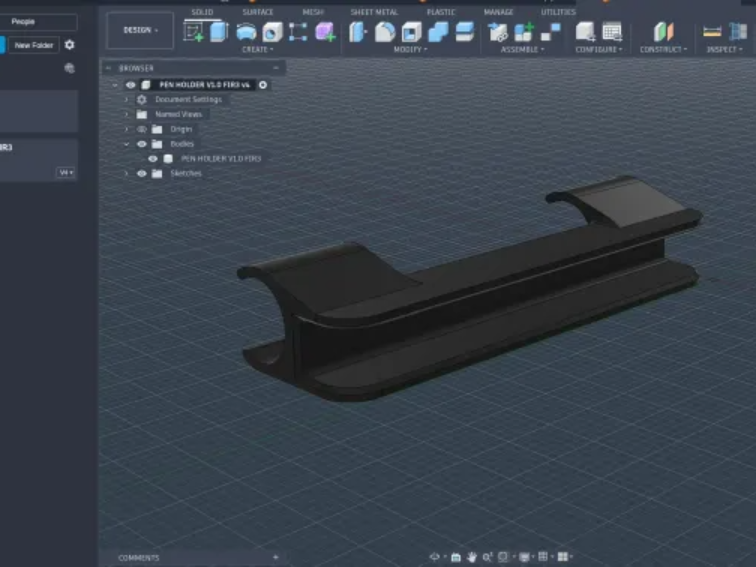Click the Offset Plane construct icon
Image resolution: width=756 pixels, height=567 pixels.
coord(663,32)
